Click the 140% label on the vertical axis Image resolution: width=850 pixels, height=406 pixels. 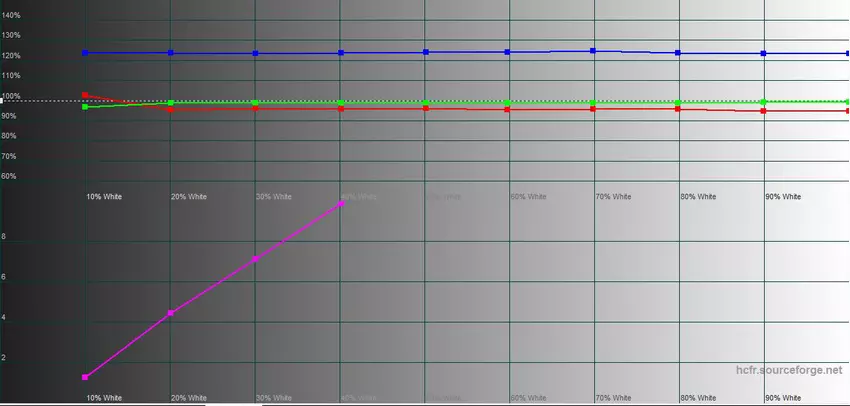(11, 15)
